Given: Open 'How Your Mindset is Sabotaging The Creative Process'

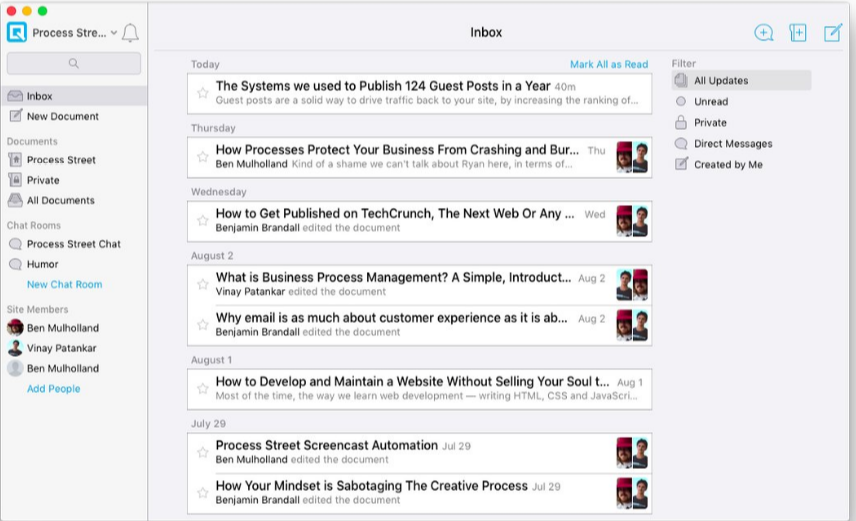Looking at the screenshot, I should pos(419,493).
